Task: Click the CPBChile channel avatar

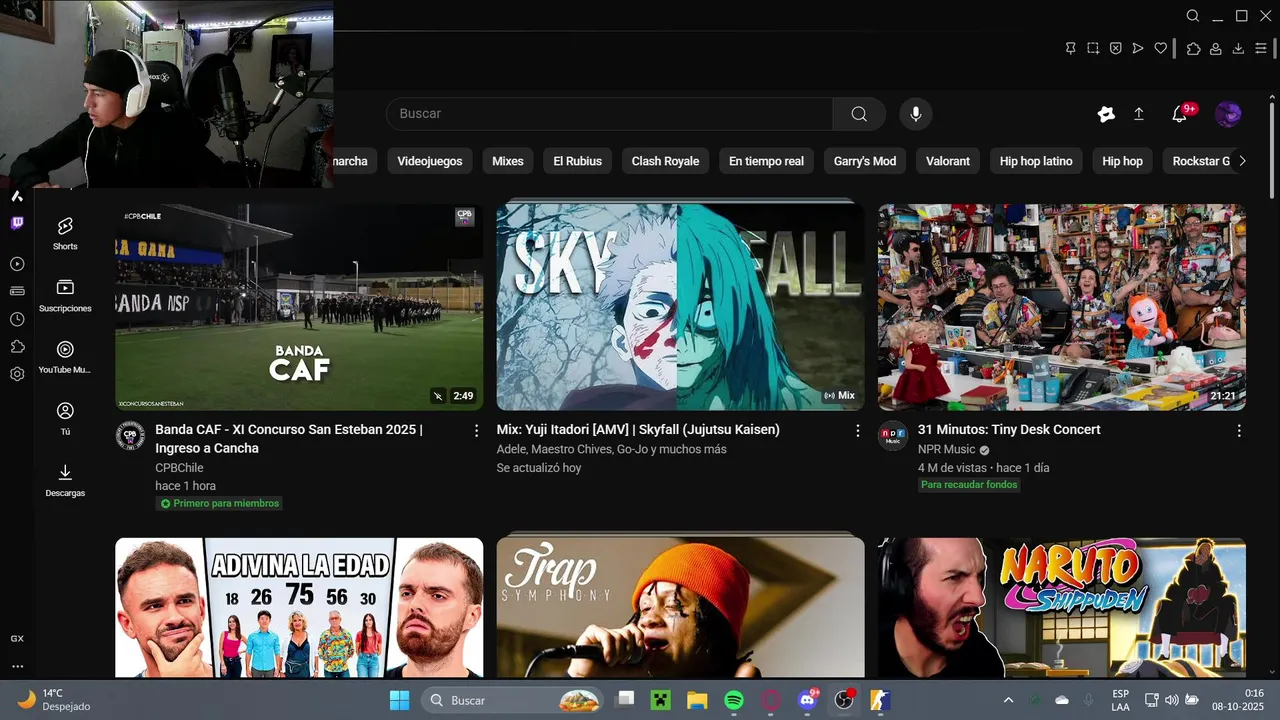Action: (x=130, y=436)
